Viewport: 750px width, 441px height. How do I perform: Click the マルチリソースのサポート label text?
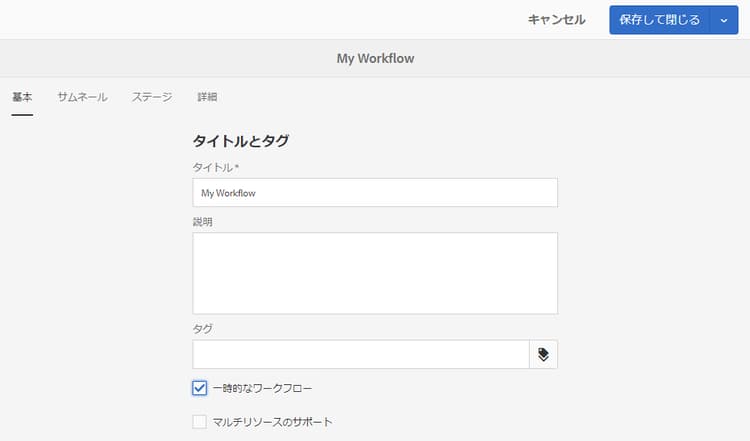(272, 422)
